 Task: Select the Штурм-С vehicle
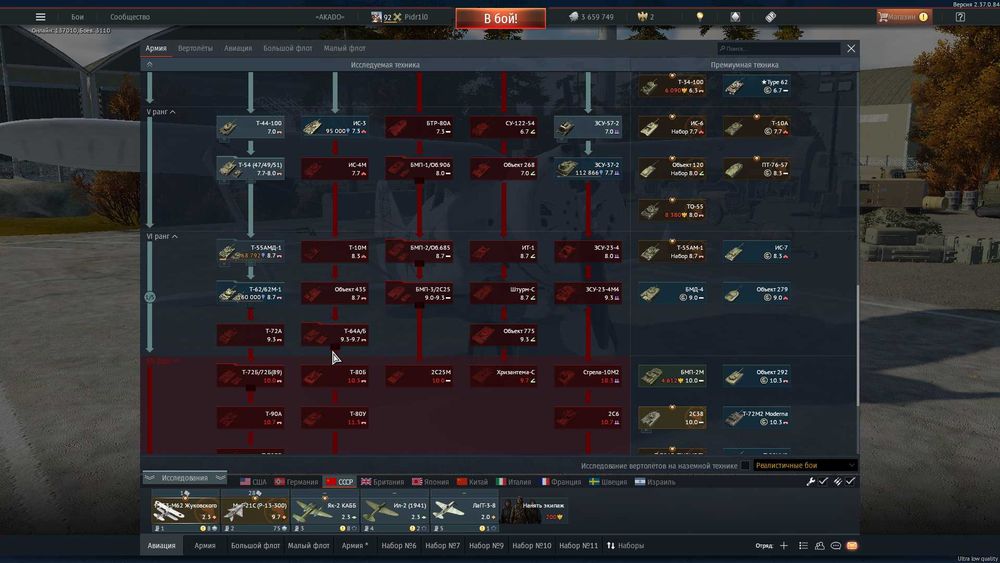pyautogui.click(x=503, y=293)
